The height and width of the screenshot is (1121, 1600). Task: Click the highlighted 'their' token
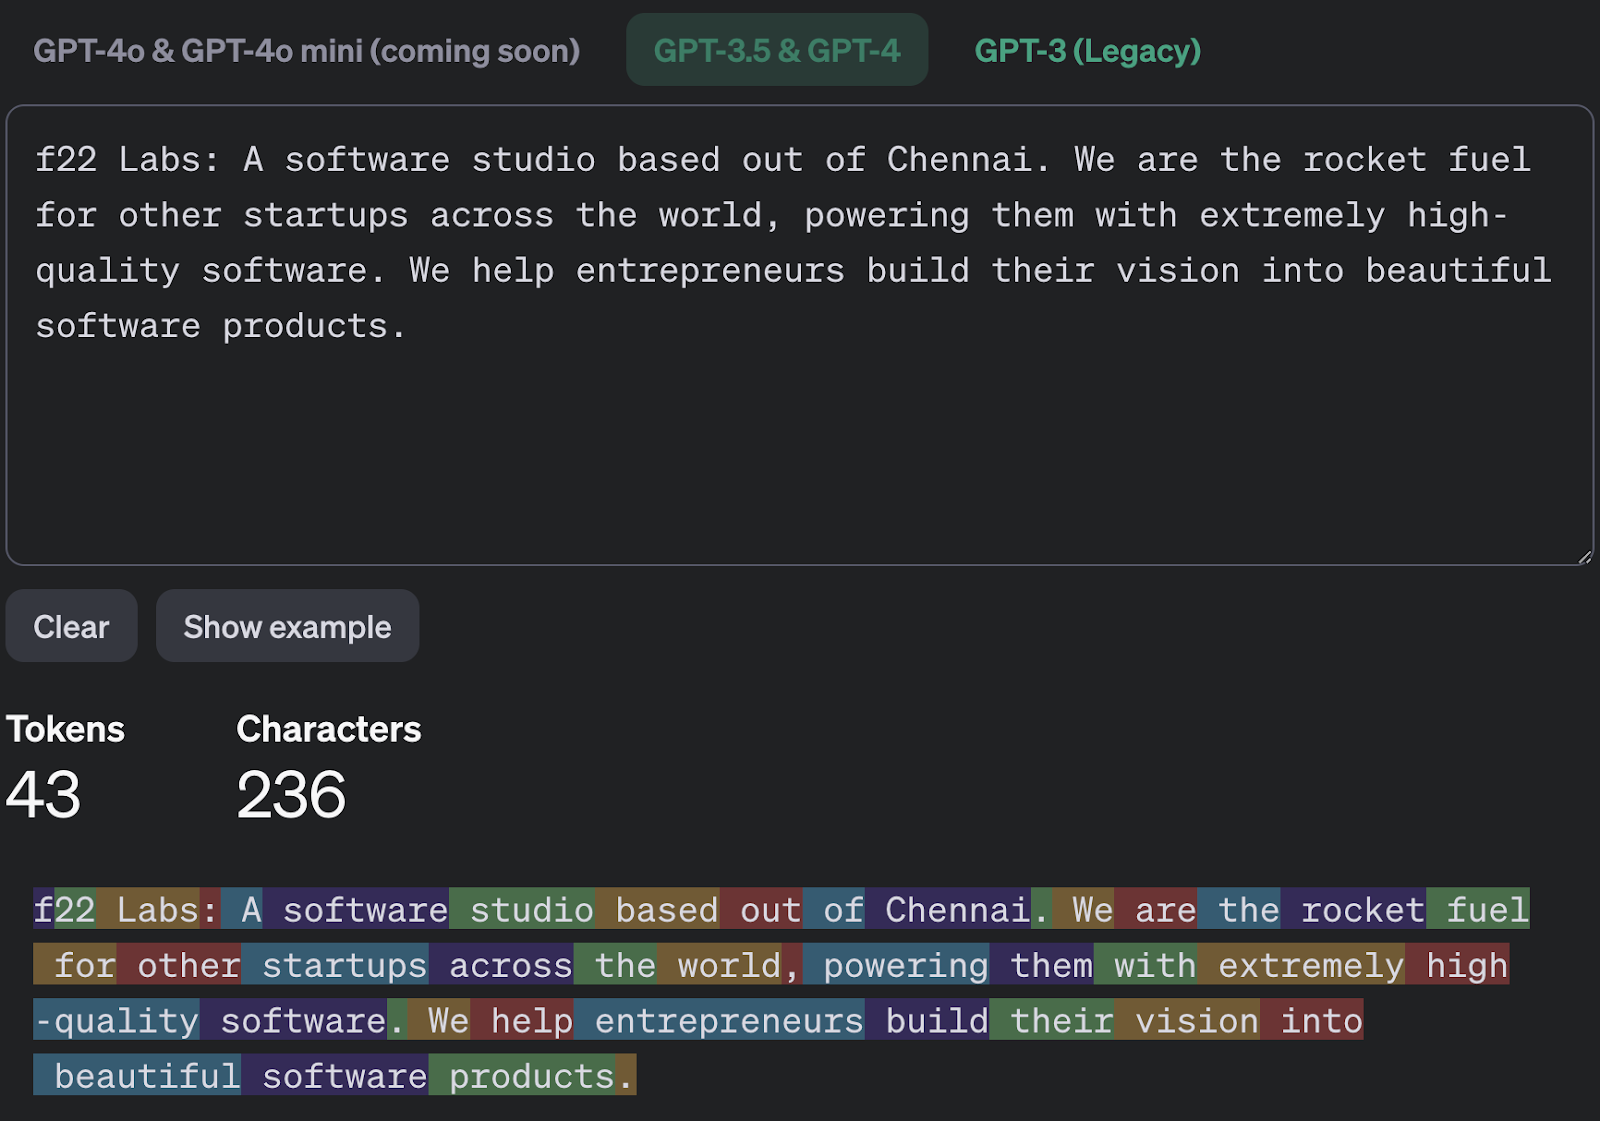point(1051,1019)
